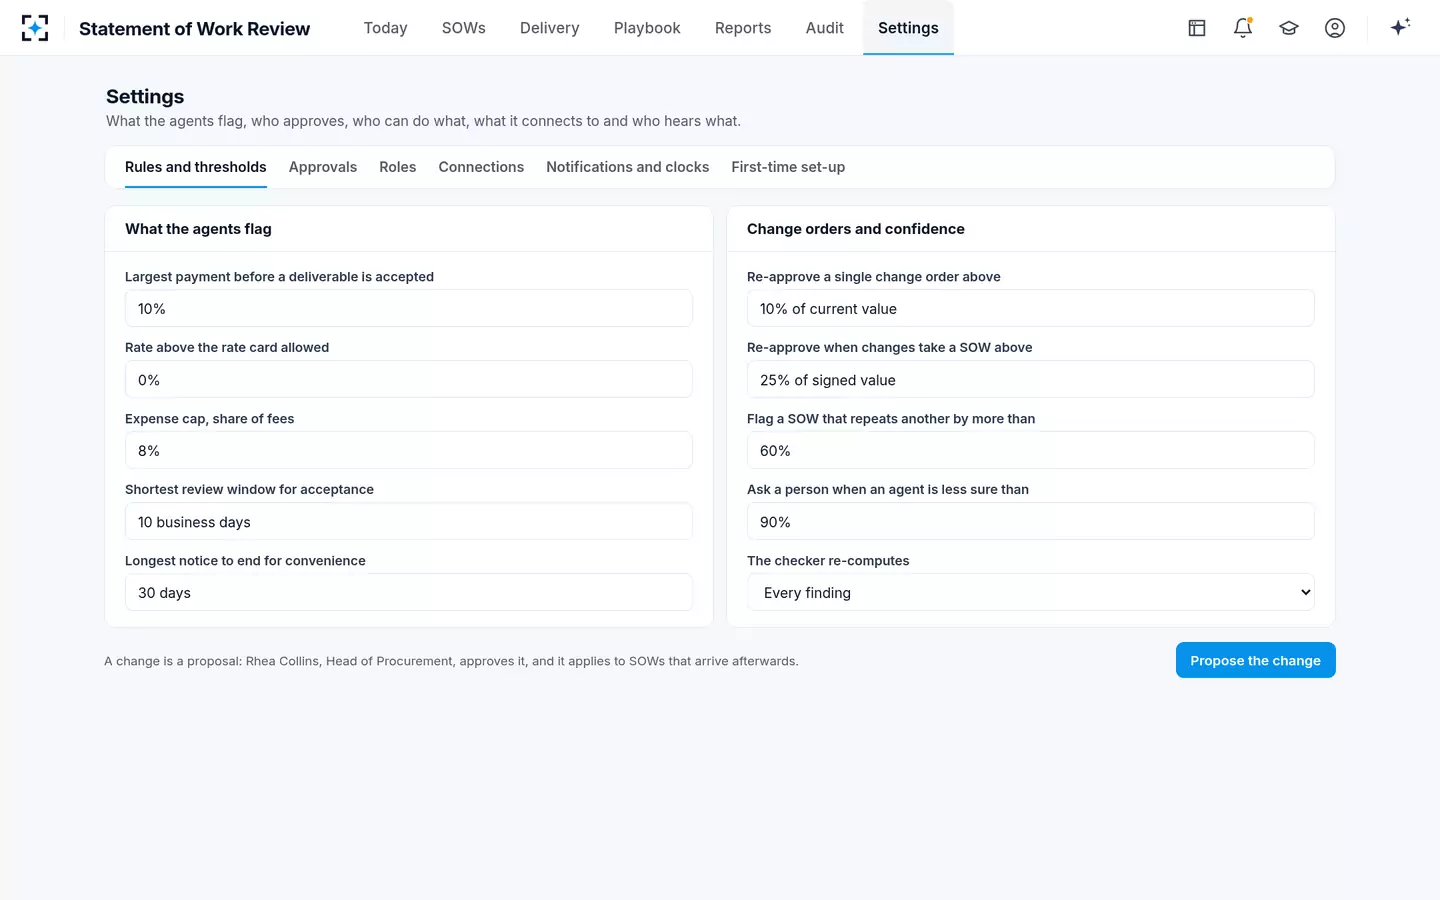Click the Rate above rate card field
The image size is (1440, 900).
tap(408, 379)
